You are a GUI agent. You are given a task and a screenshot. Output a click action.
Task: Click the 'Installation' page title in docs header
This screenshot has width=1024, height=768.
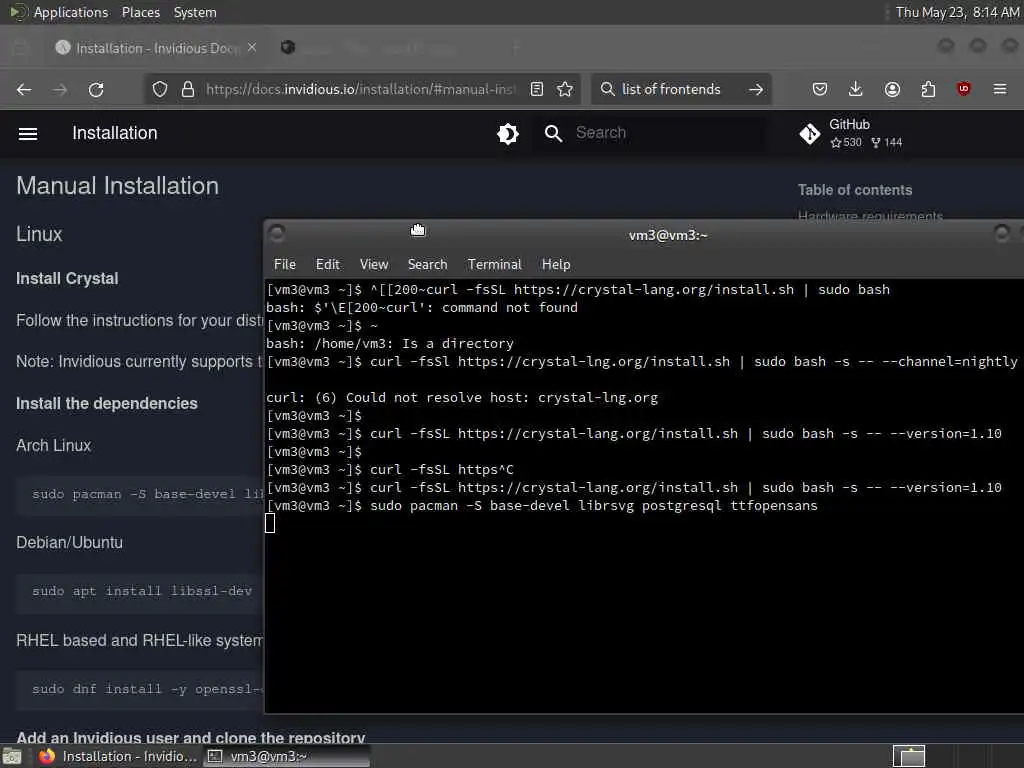click(115, 133)
